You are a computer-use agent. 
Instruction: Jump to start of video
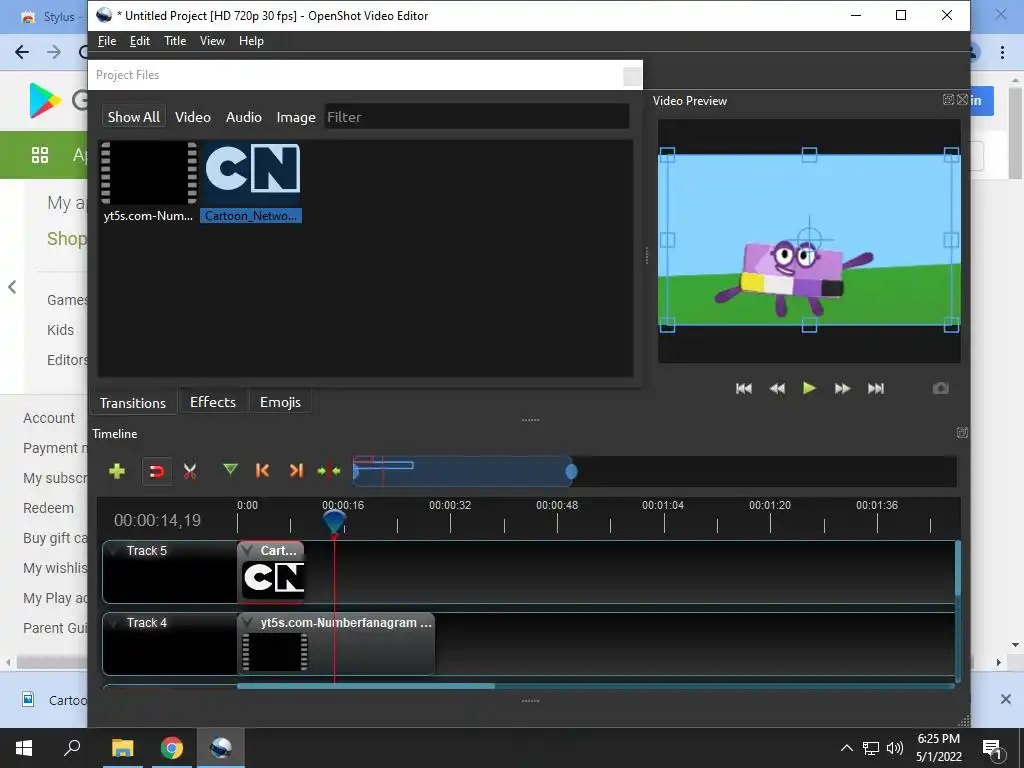click(x=743, y=389)
